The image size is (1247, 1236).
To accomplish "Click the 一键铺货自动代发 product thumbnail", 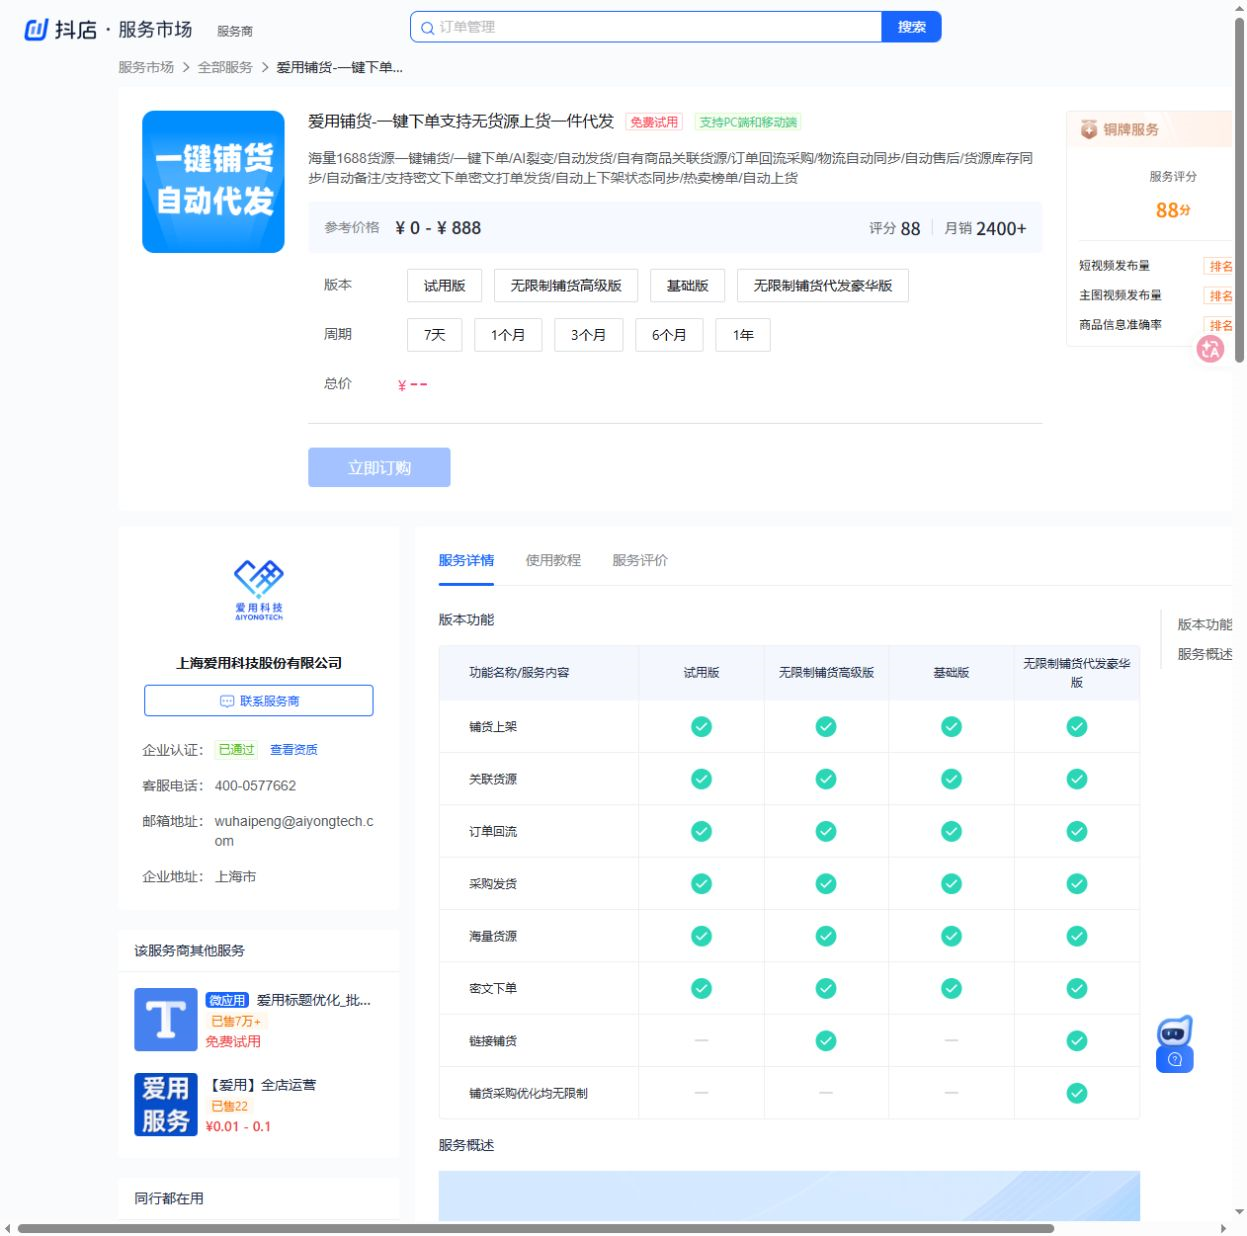I will [213, 182].
